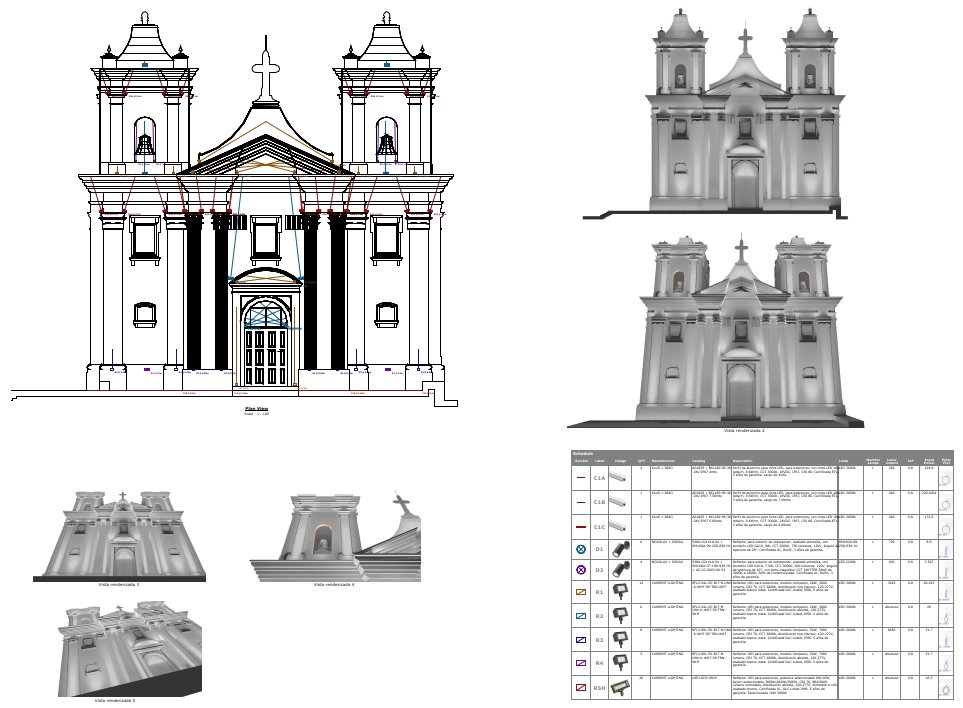963x708 pixels.
Task: Open the C1B aluminum profile image
Action: click(621, 502)
